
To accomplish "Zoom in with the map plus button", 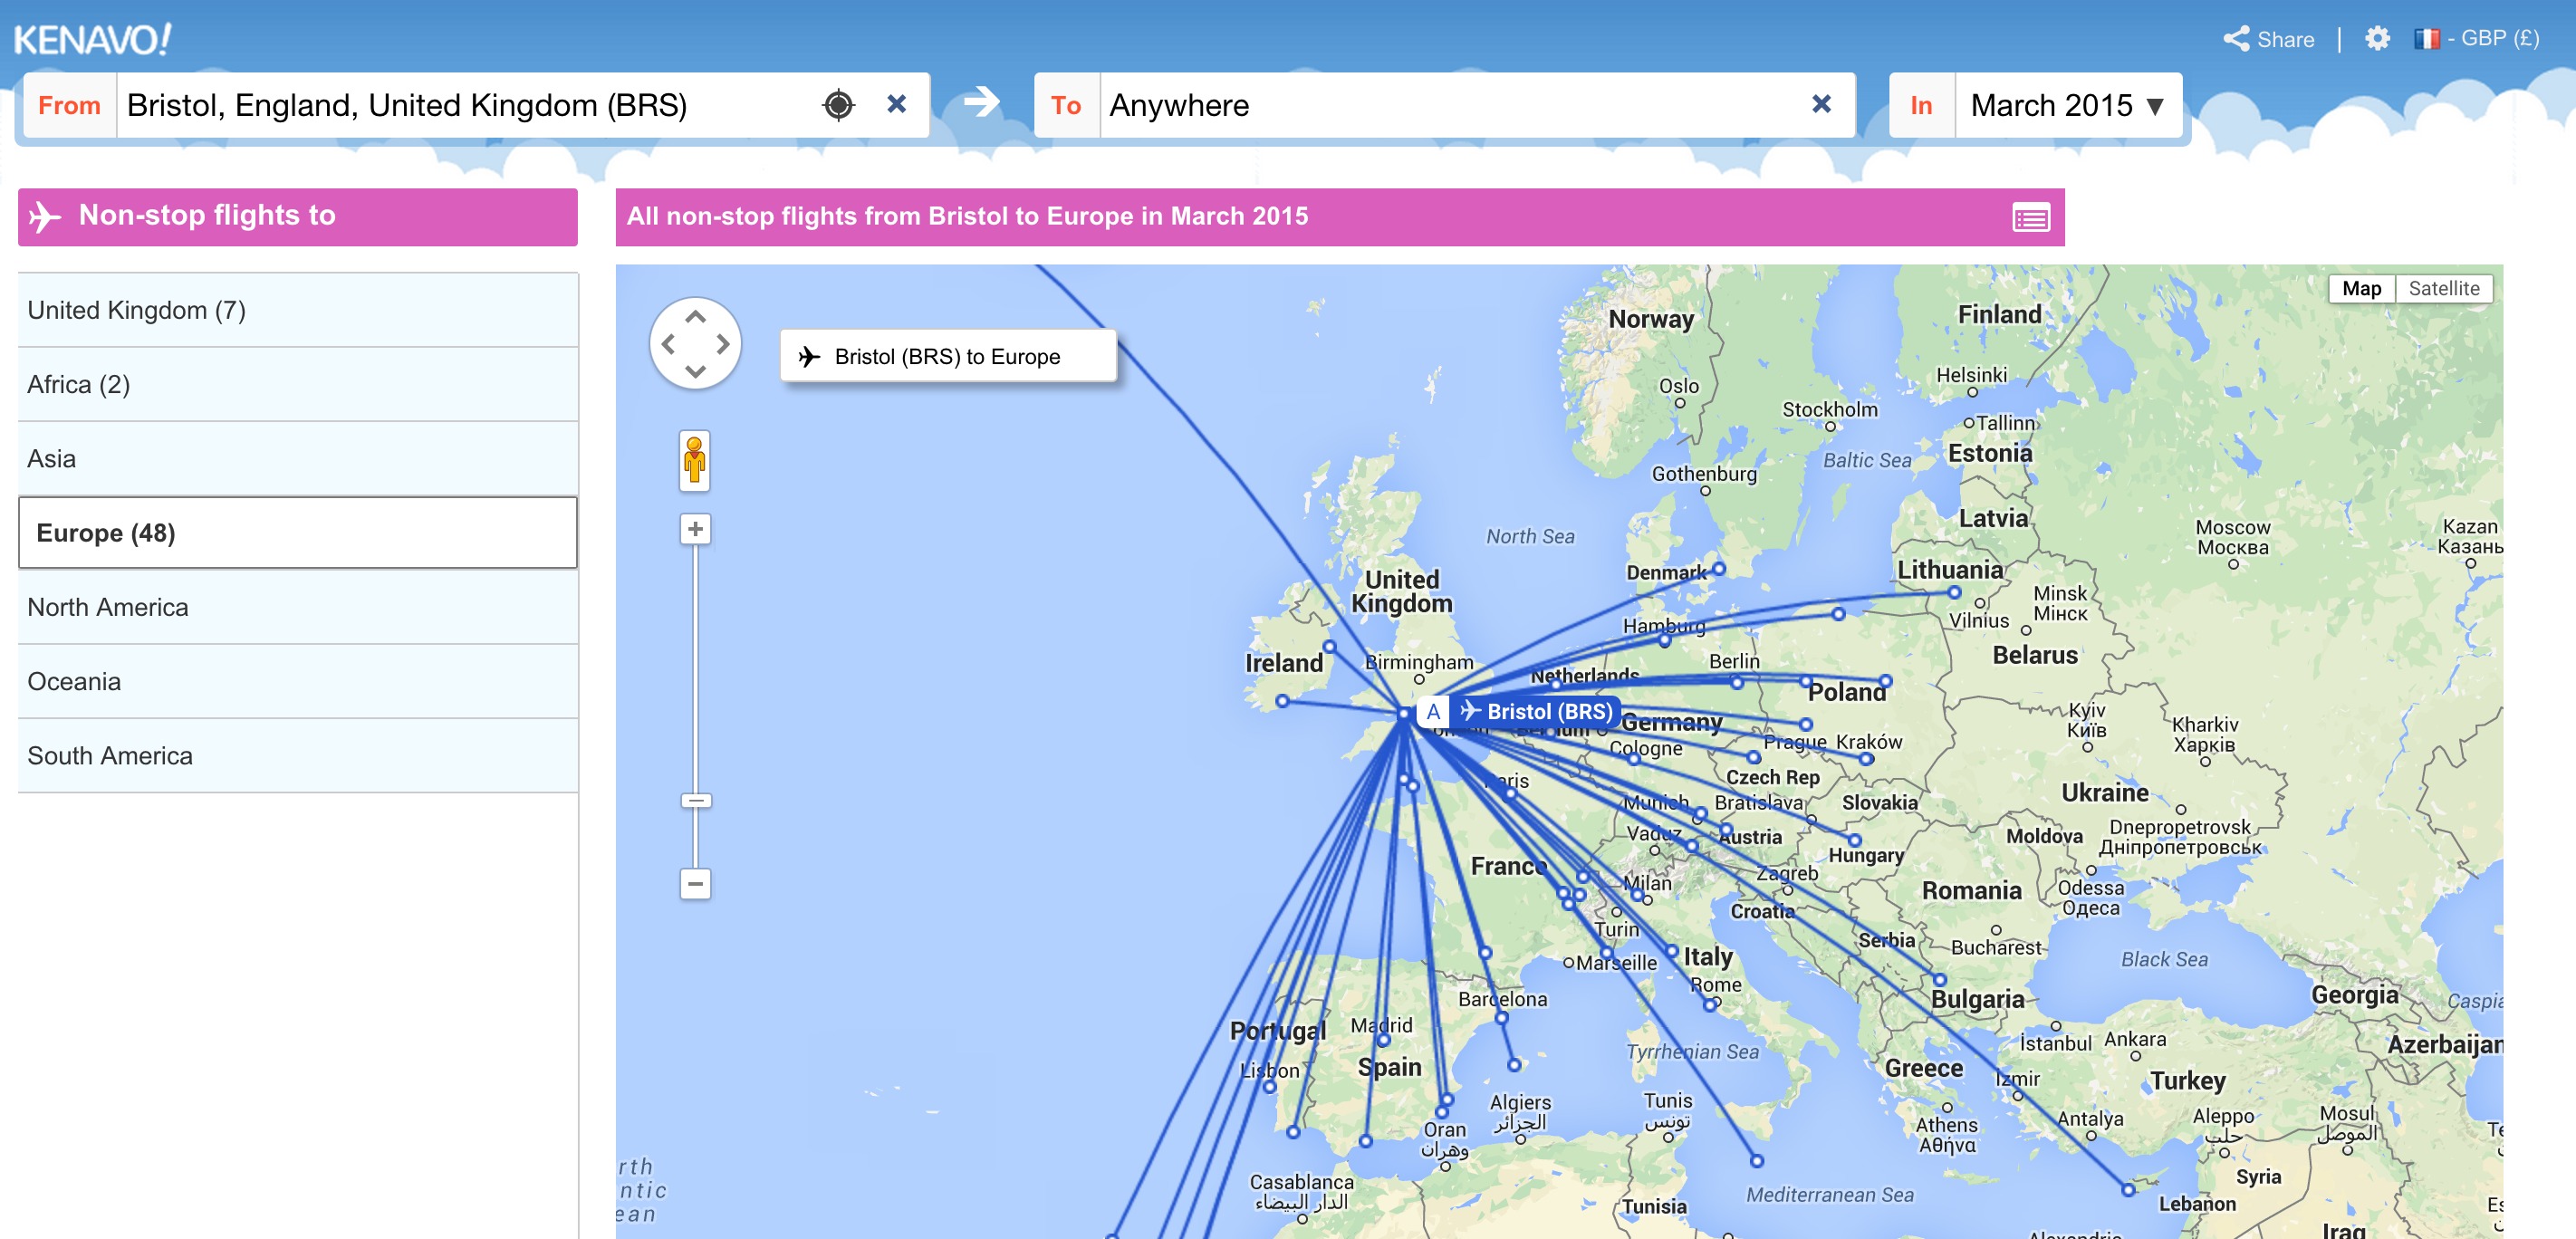I will 695,528.
